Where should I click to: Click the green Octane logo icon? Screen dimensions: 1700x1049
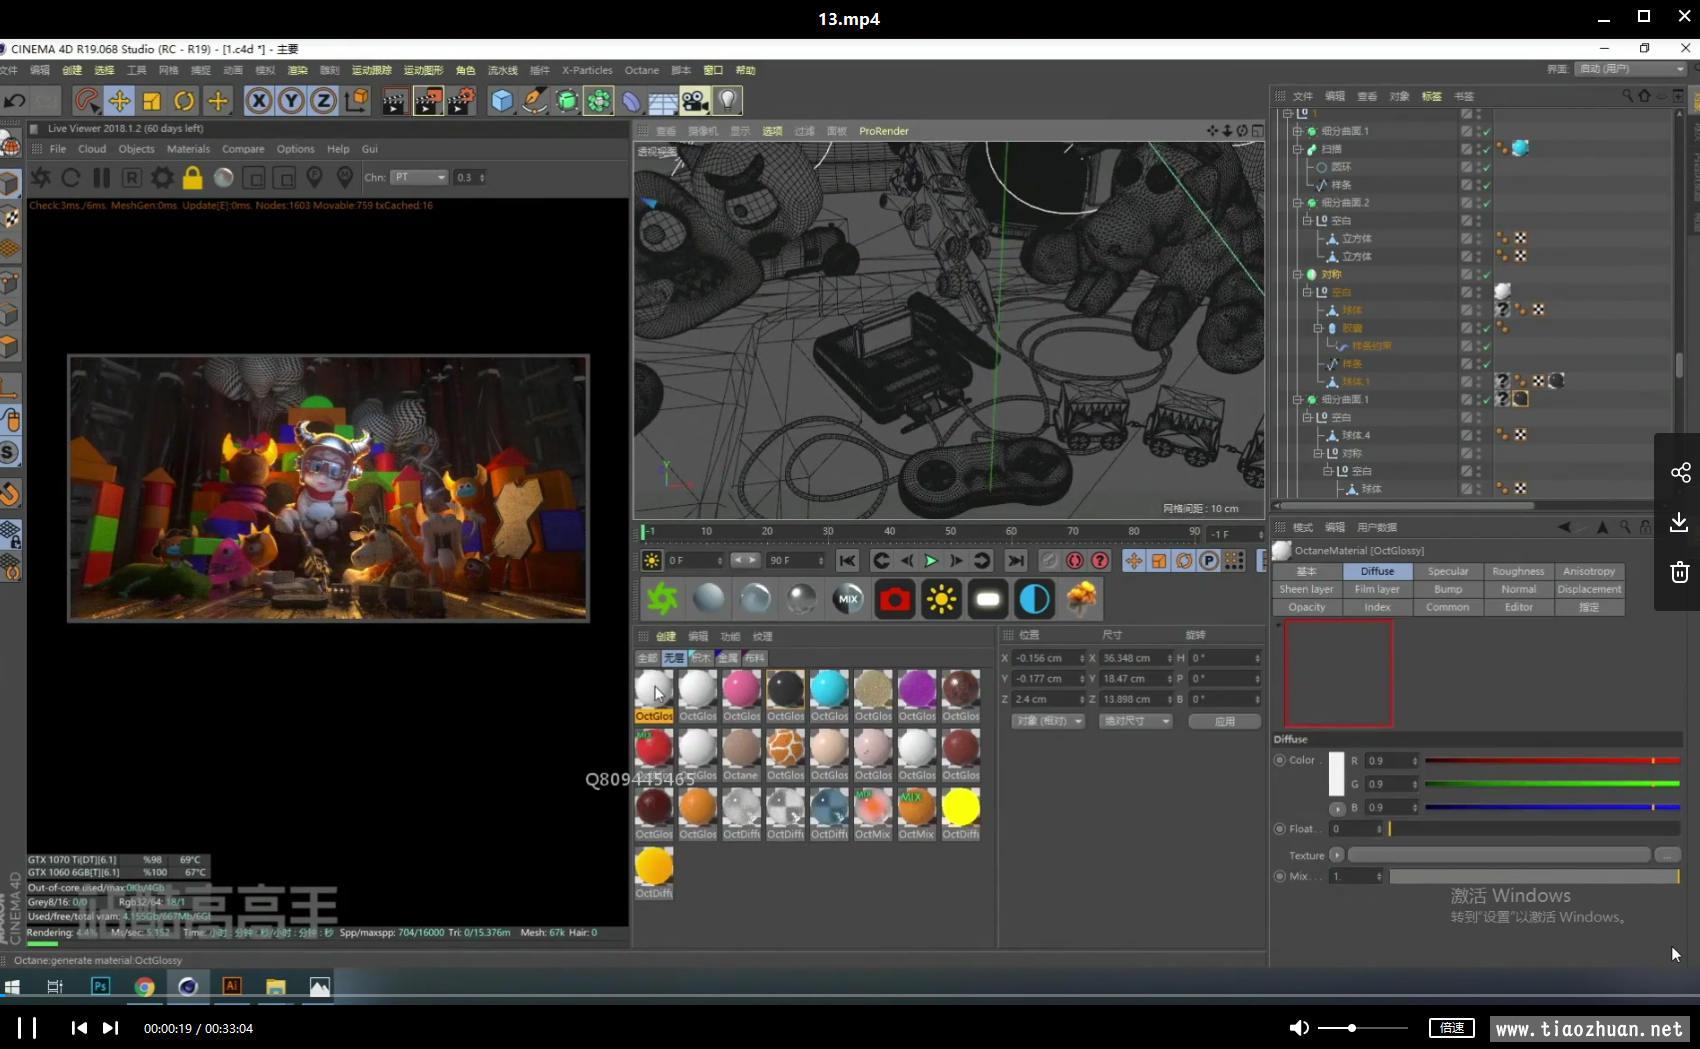[662, 598]
